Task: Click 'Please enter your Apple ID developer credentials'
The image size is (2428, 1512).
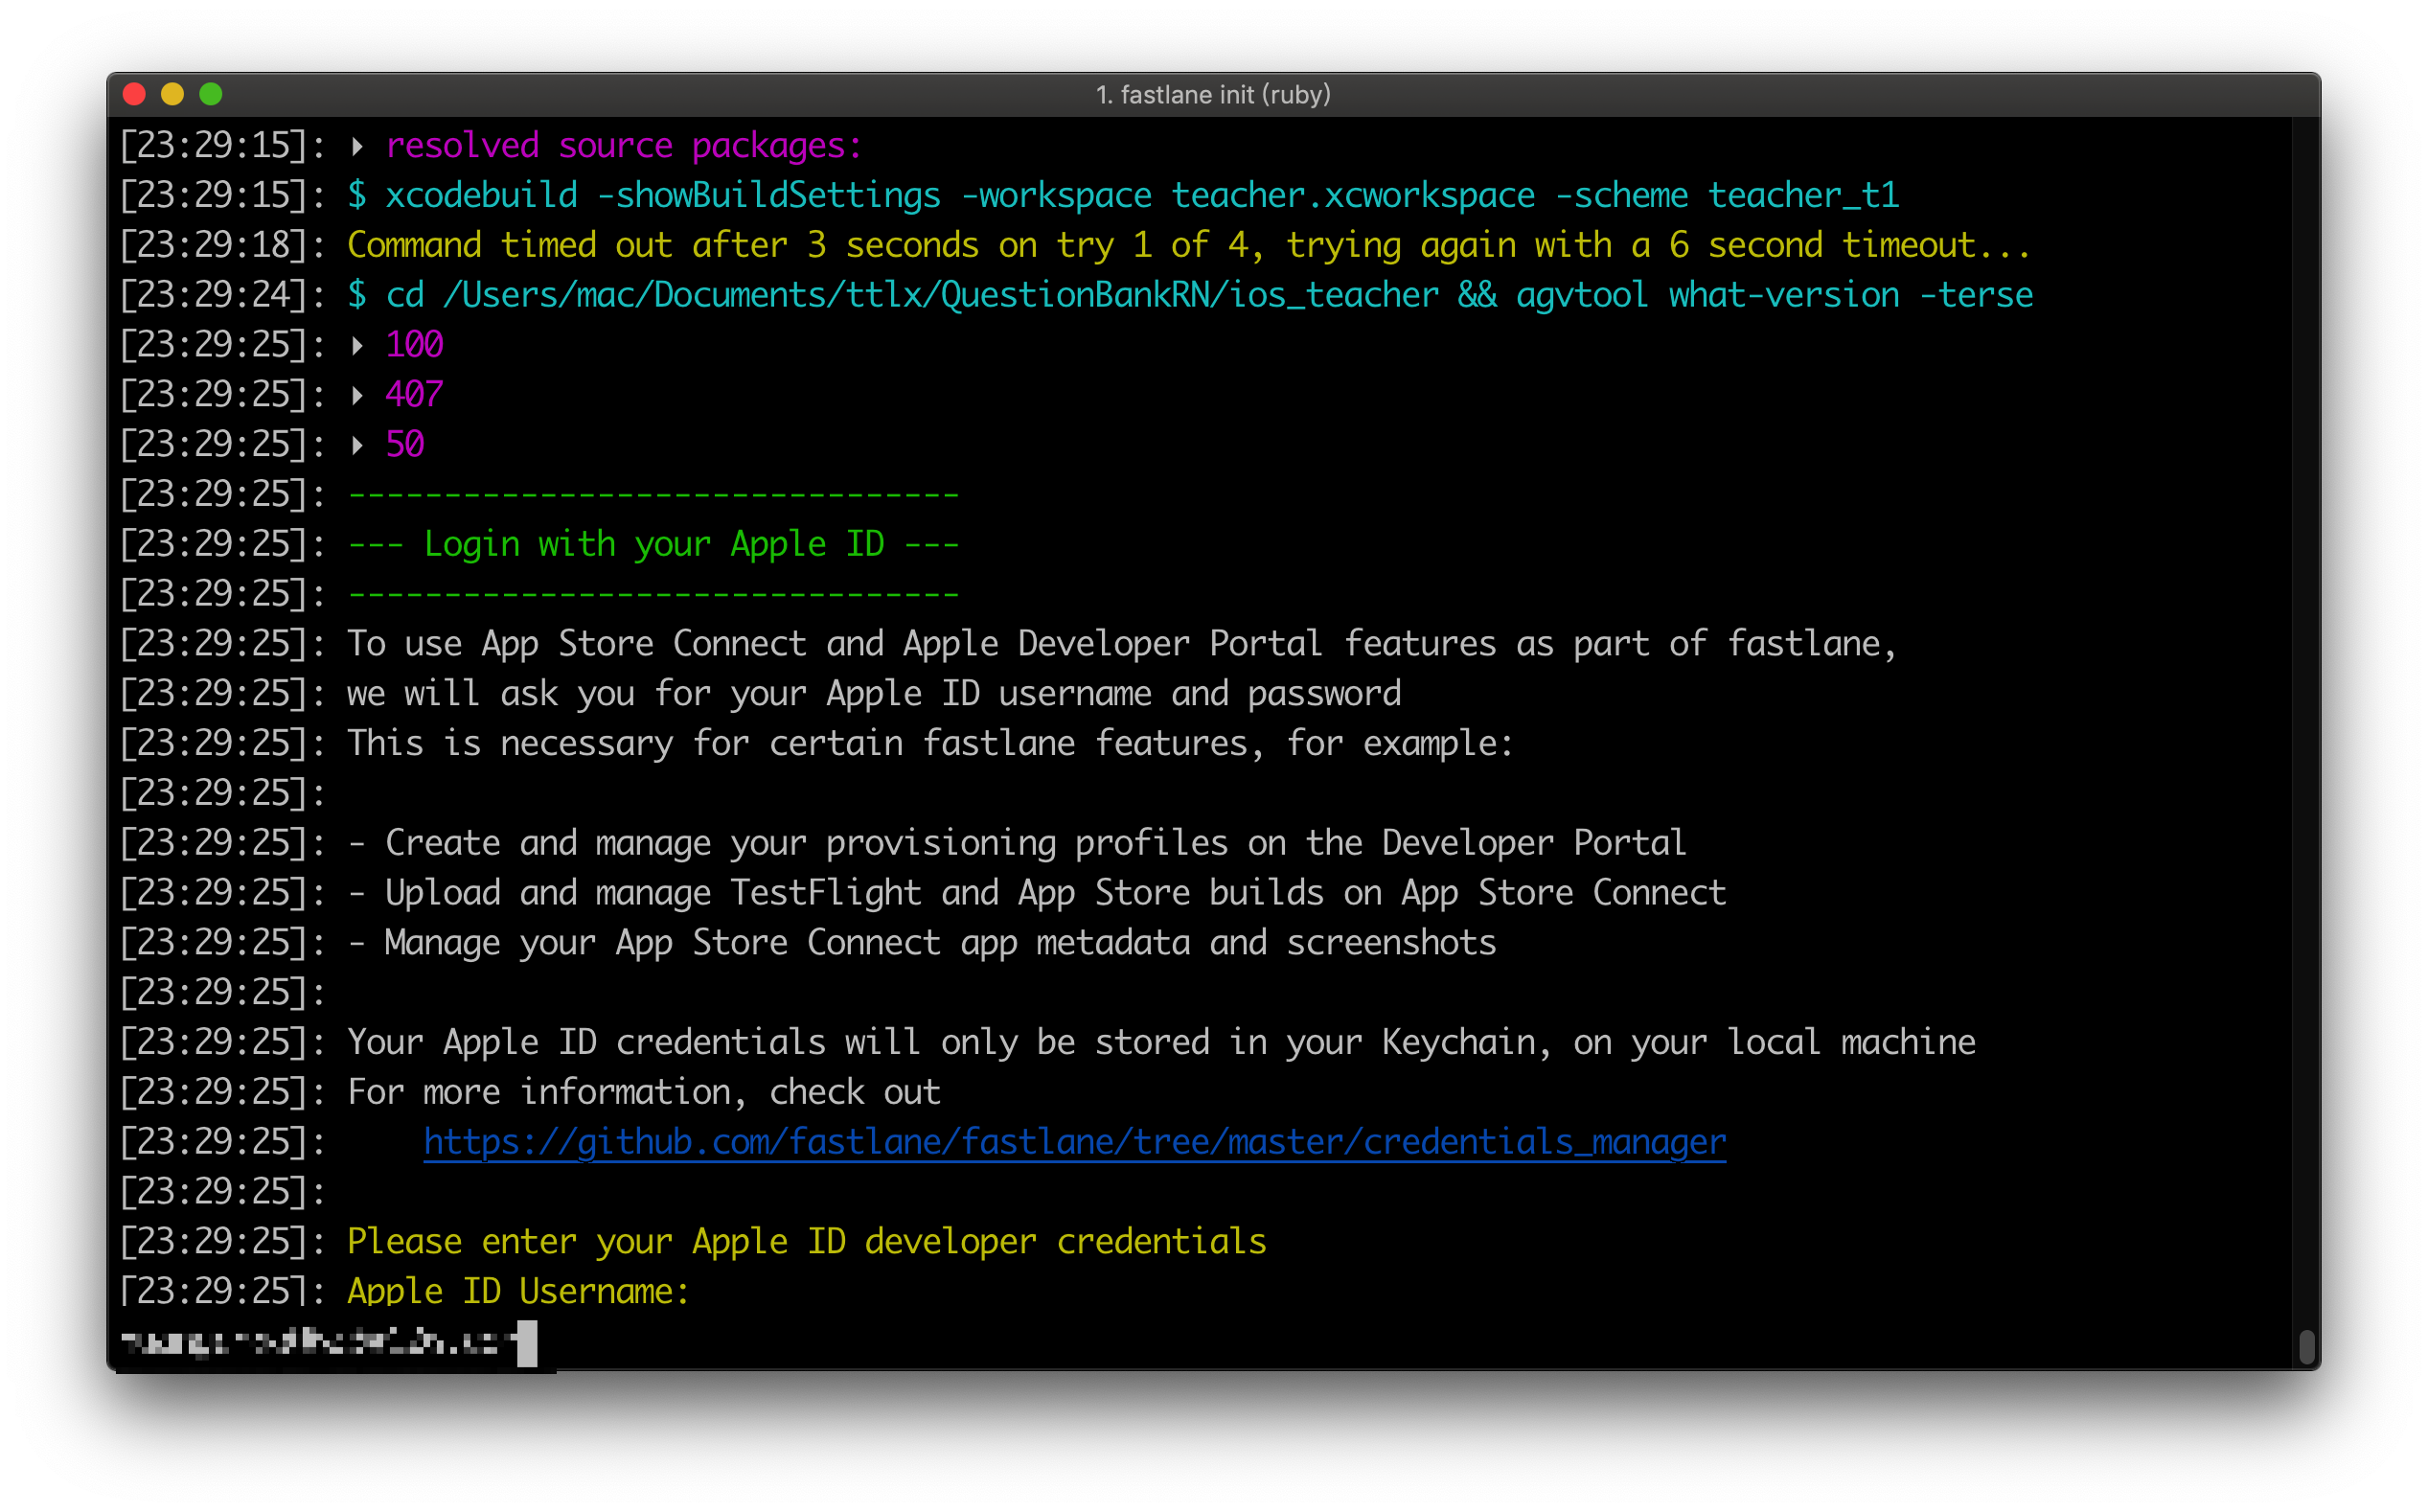Action: [807, 1242]
